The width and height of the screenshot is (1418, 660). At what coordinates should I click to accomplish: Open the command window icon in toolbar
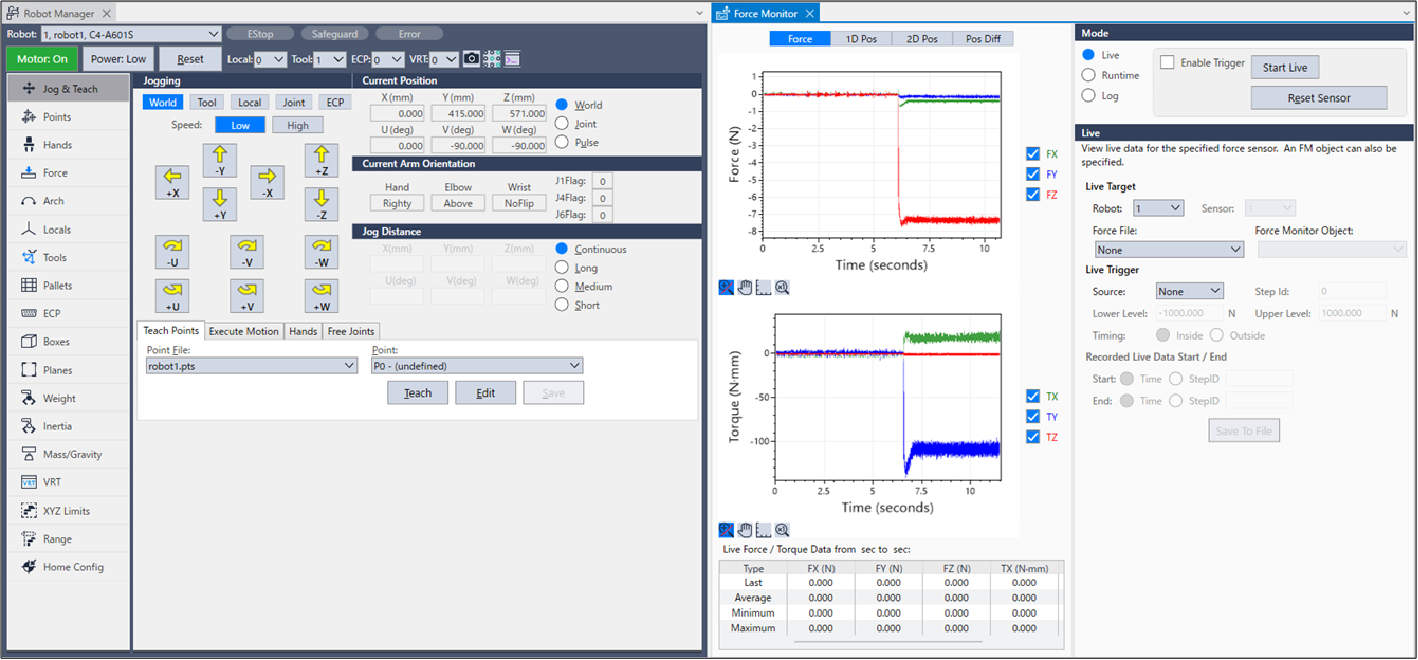pyautogui.click(x=512, y=59)
